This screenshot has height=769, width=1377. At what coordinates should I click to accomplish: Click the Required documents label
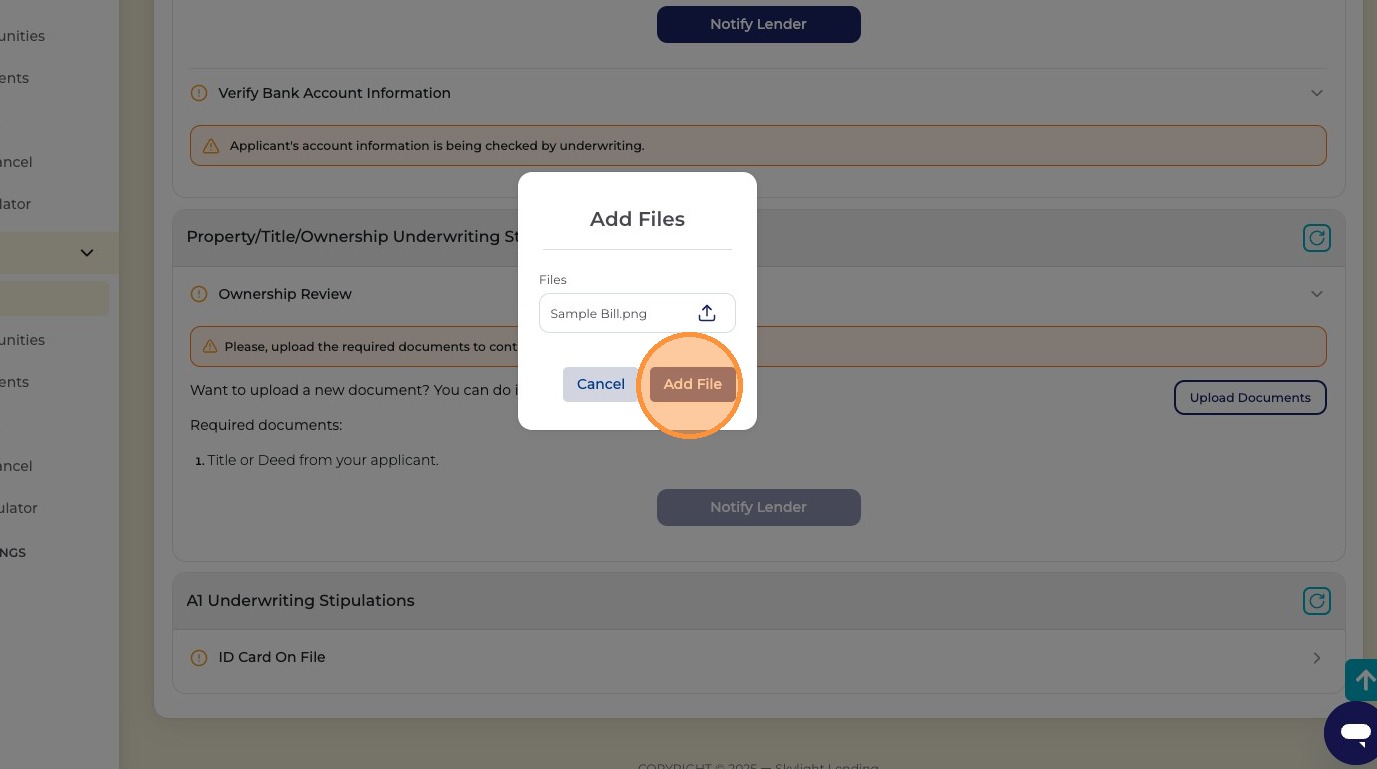coord(266,425)
